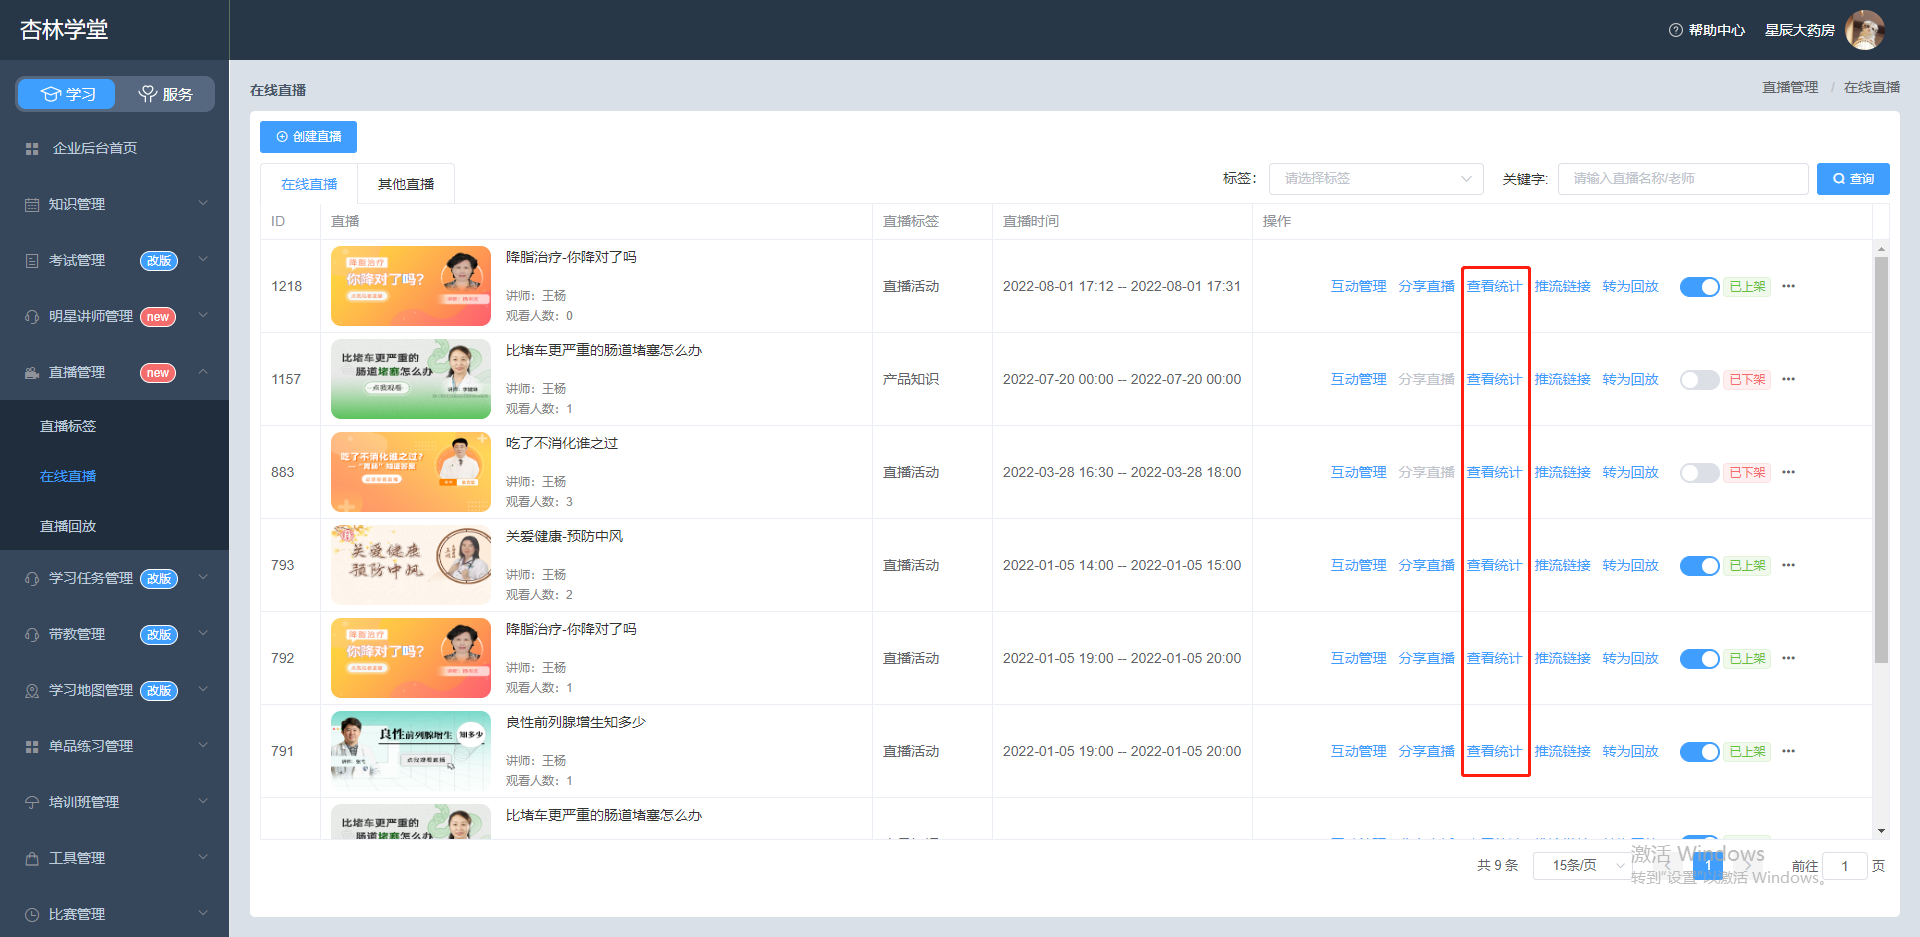Select the 在线直播 tab
This screenshot has height=937, width=1920.
tap(309, 184)
